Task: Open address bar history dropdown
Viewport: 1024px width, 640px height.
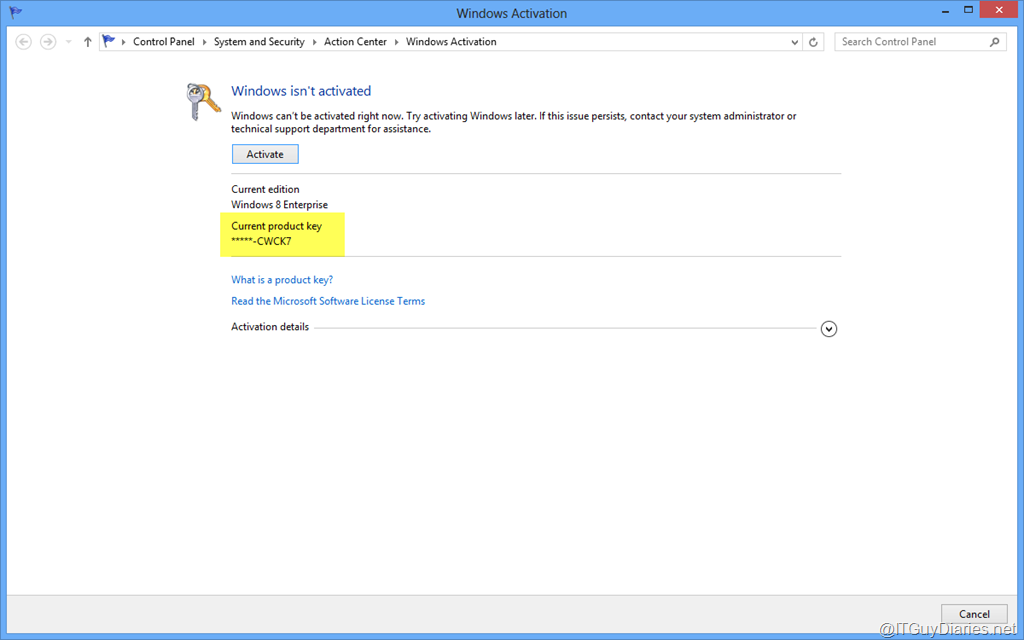Action: coord(794,42)
